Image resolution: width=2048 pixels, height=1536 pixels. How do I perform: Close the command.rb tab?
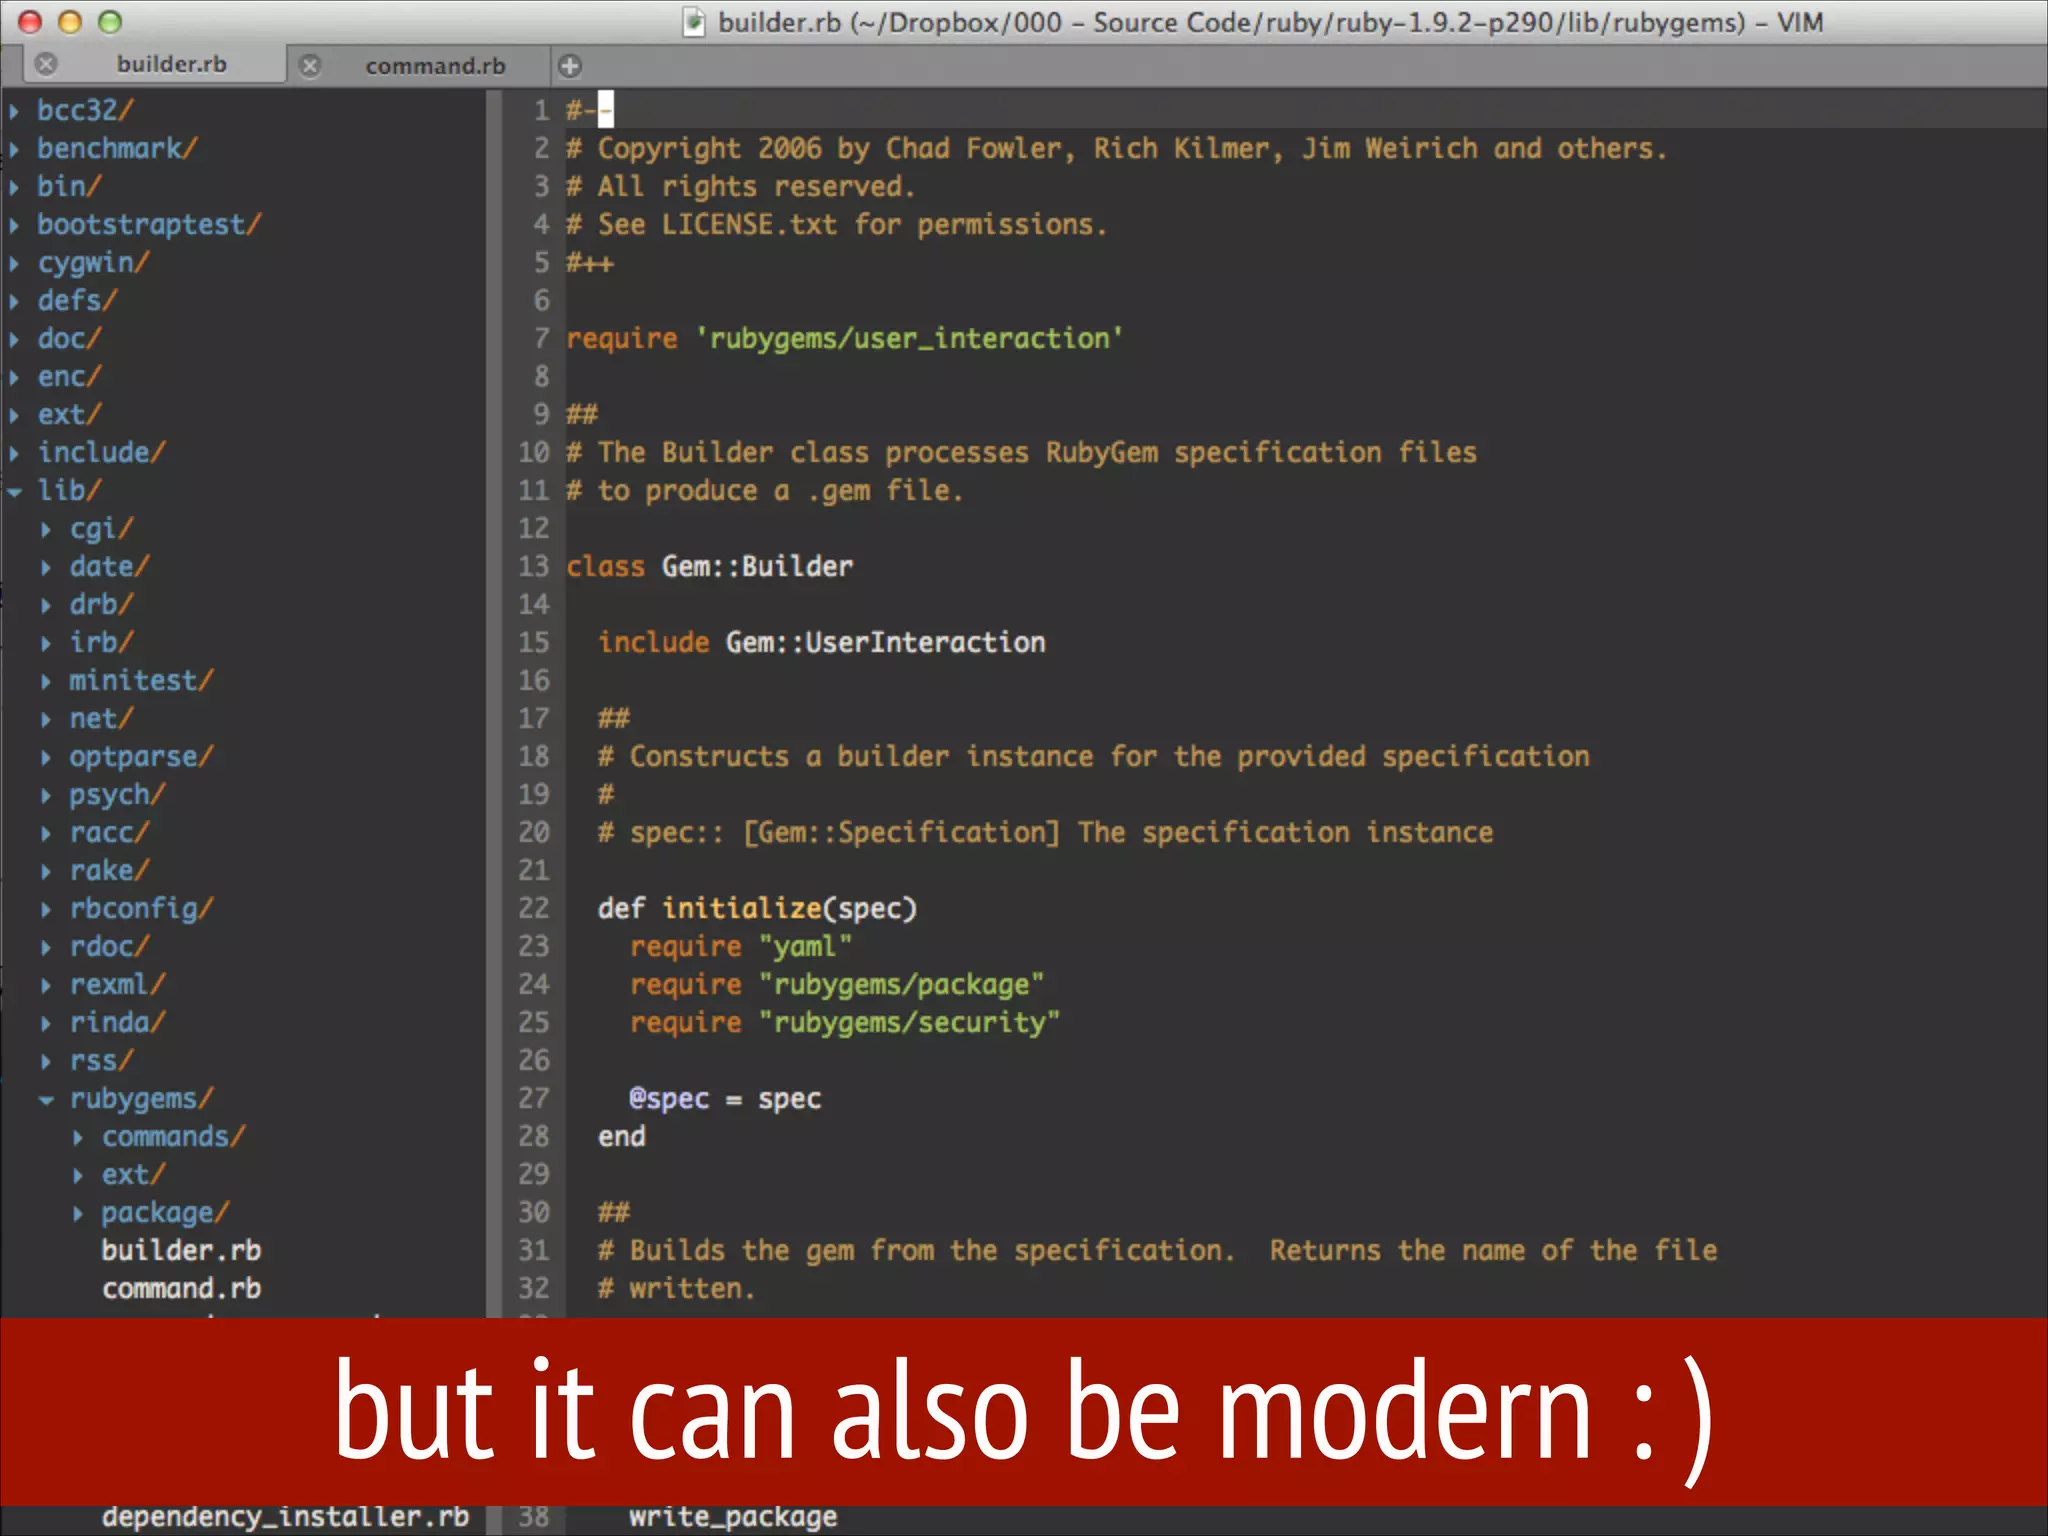tap(311, 66)
